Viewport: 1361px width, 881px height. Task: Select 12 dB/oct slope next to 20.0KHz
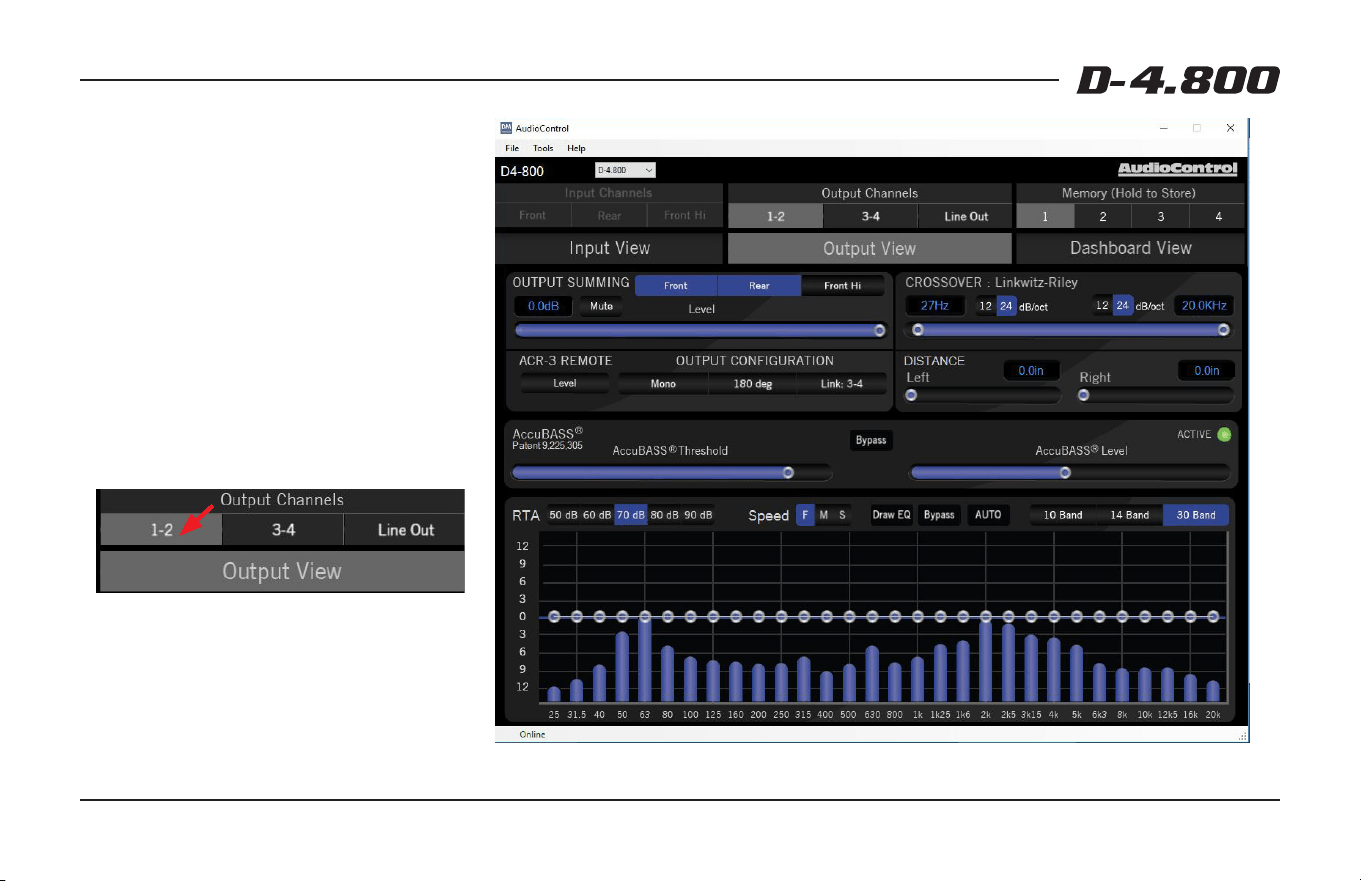click(1103, 306)
